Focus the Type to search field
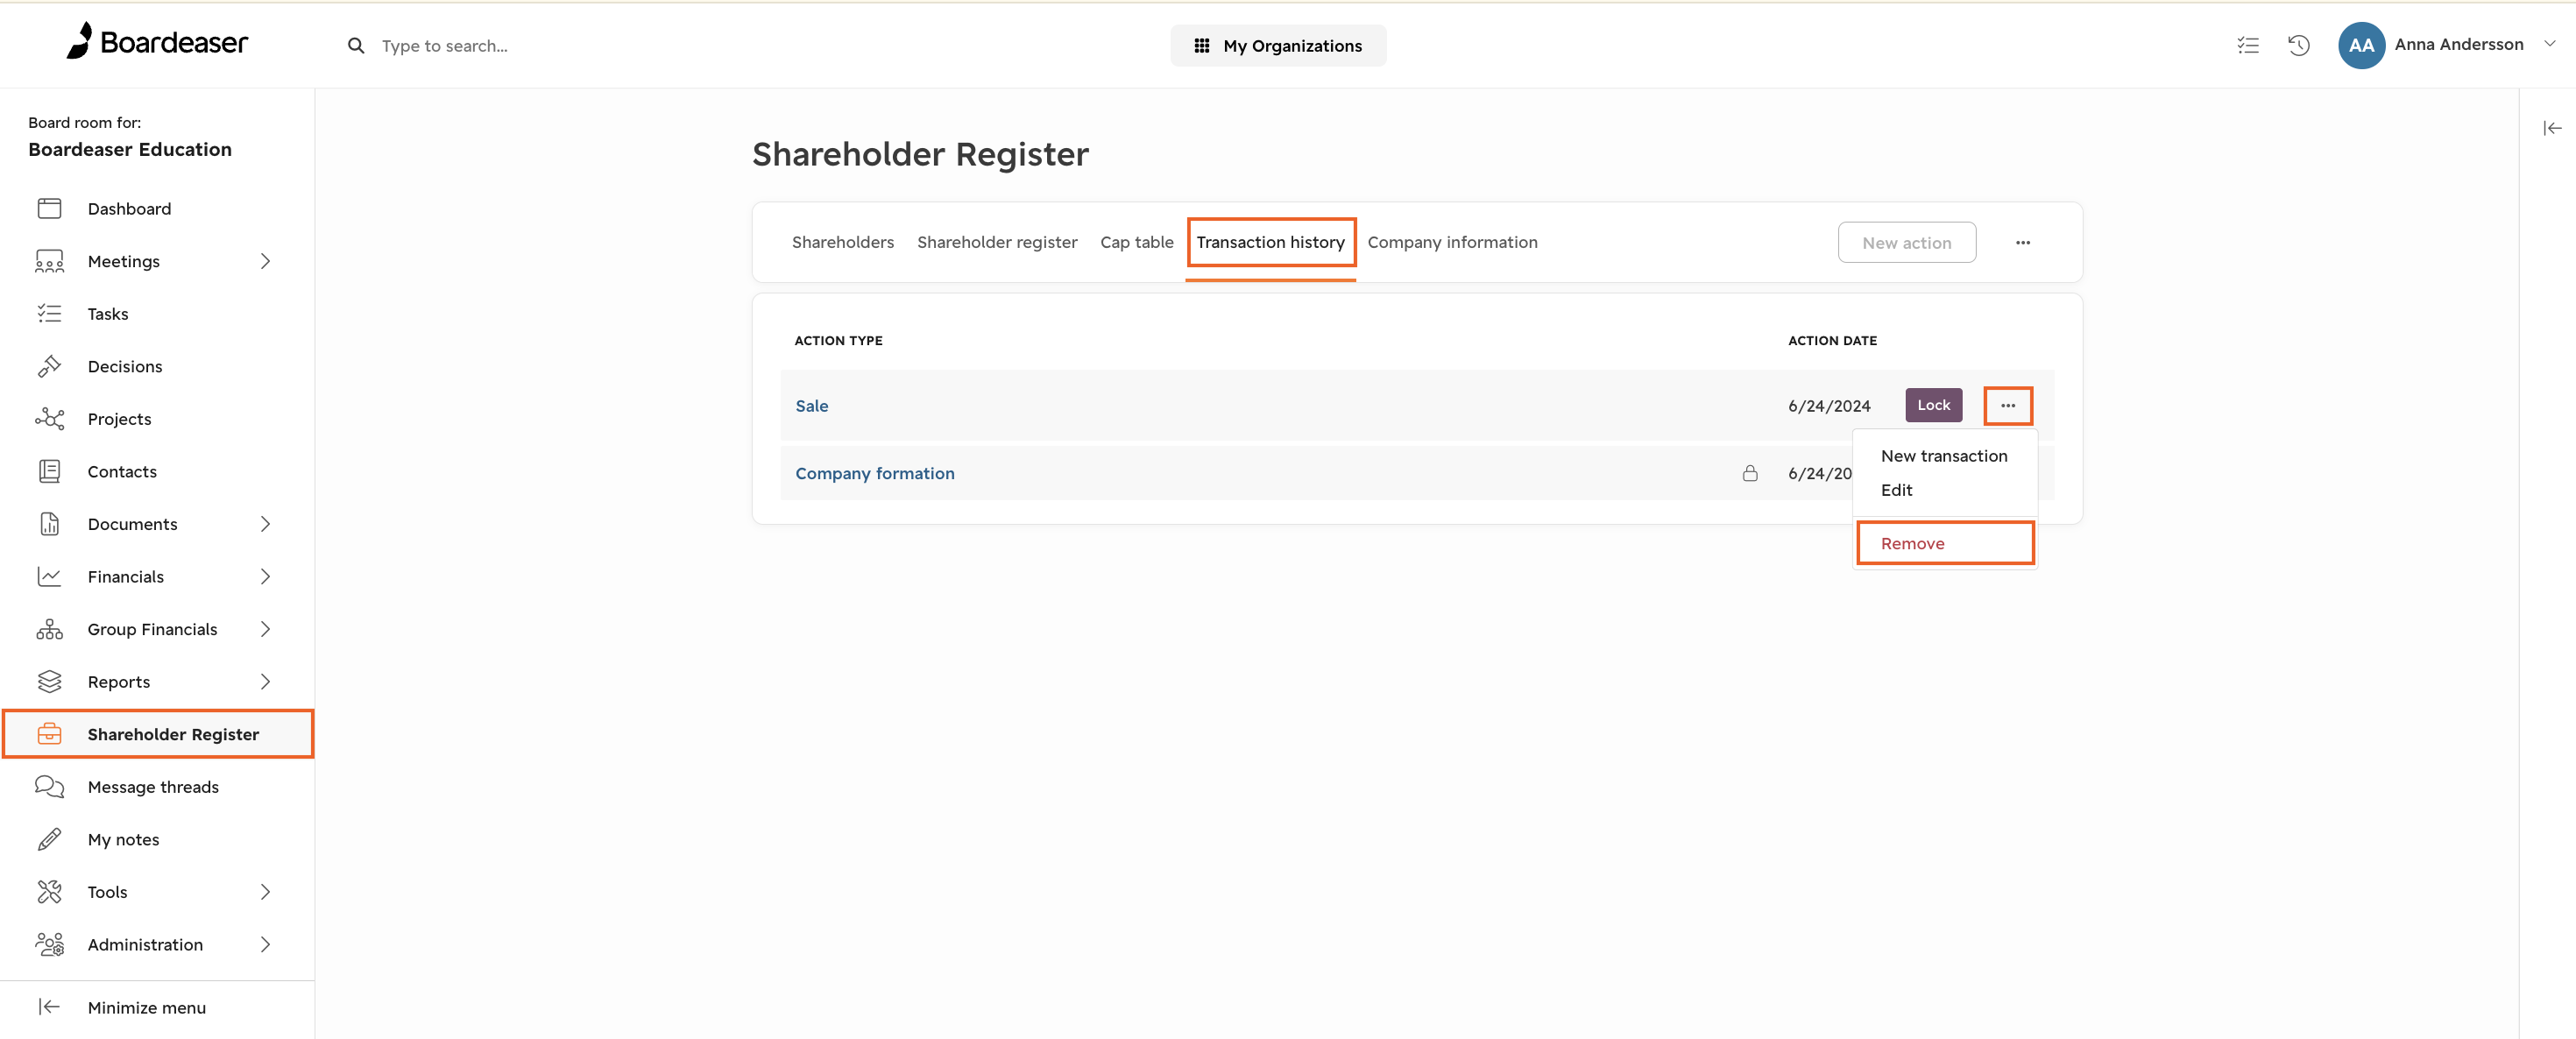The width and height of the screenshot is (2576, 1039). pyautogui.click(x=444, y=46)
